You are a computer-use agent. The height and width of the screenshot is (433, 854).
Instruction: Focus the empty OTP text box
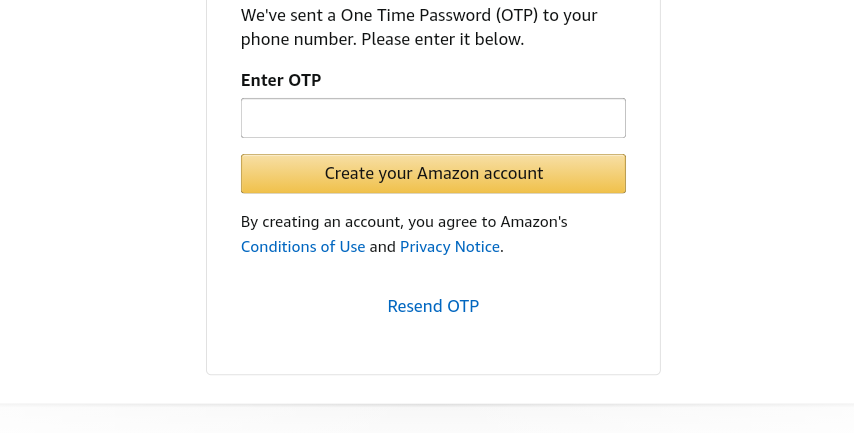coord(433,118)
